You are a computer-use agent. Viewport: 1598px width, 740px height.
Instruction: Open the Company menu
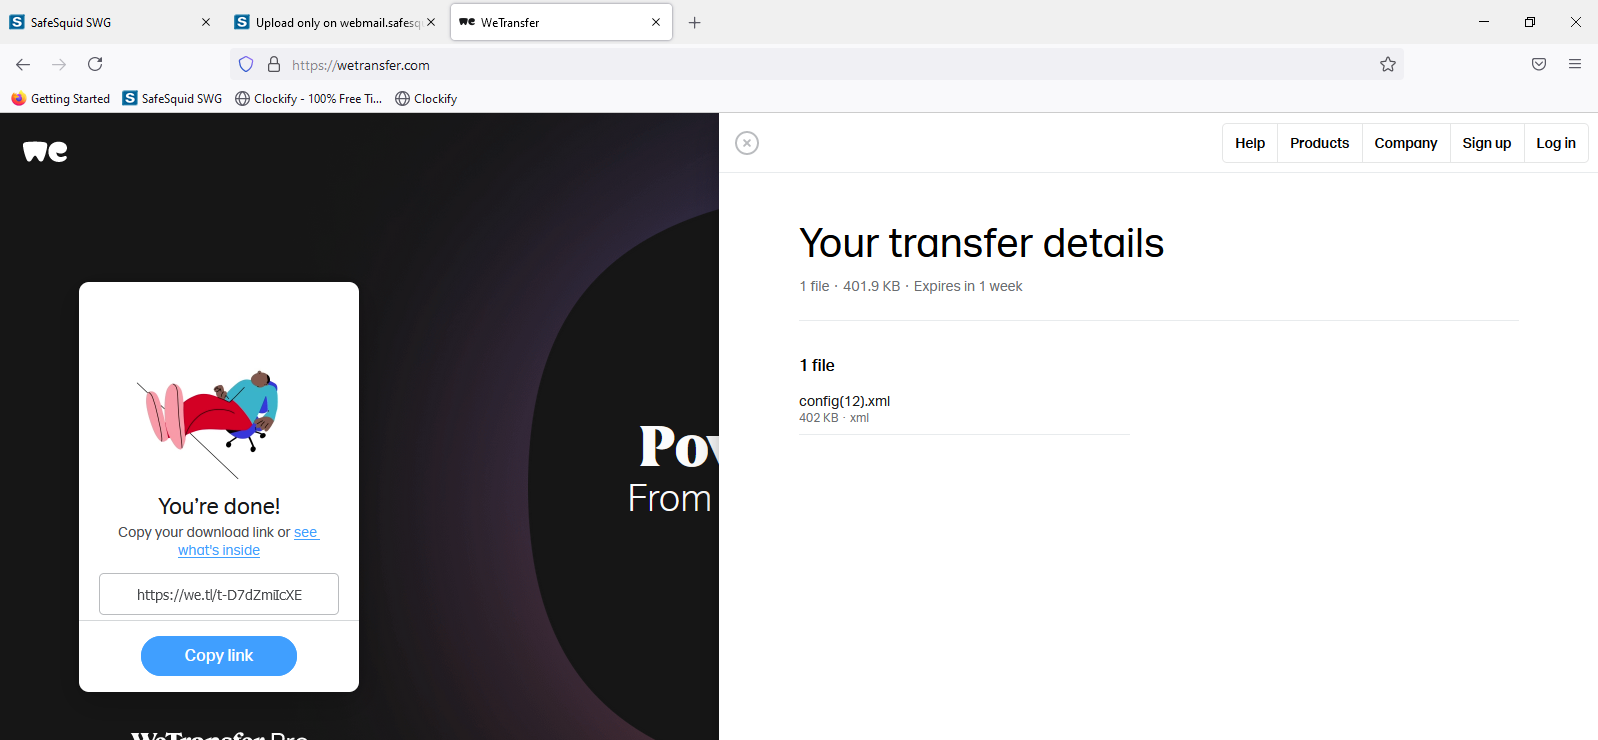click(x=1405, y=143)
